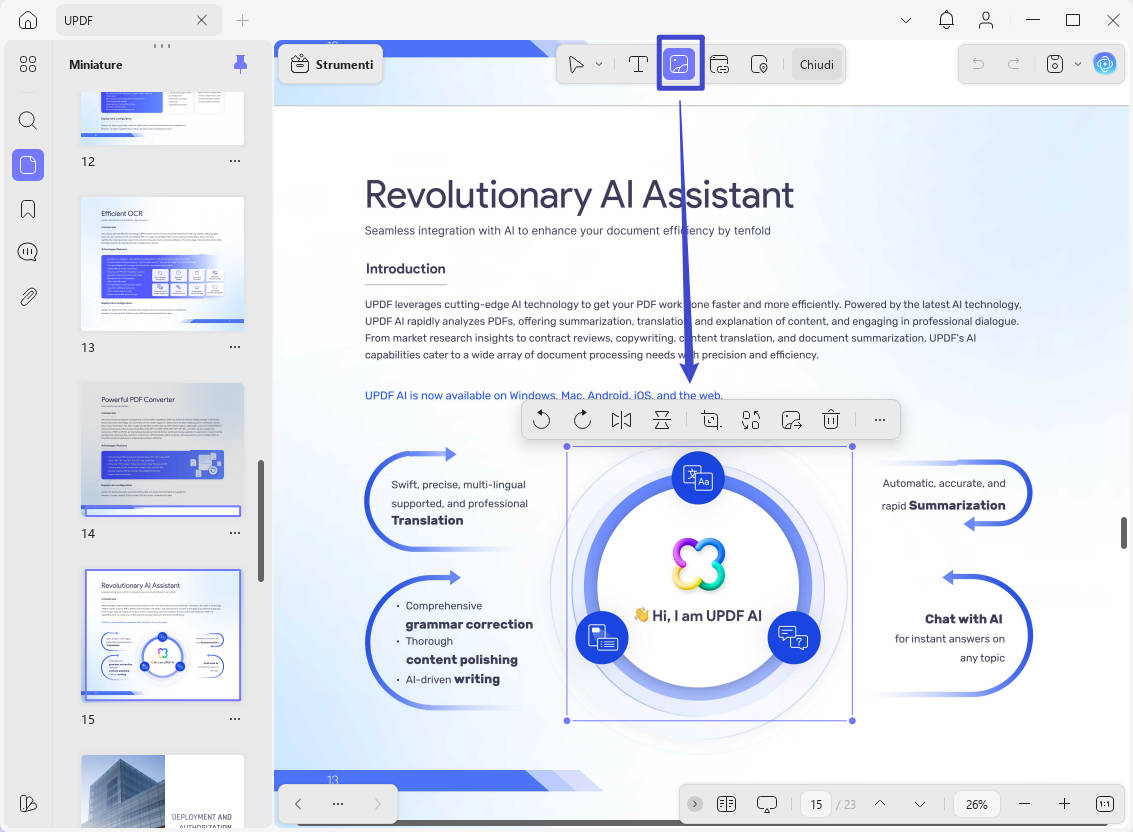Select the text editing tool

[638, 64]
